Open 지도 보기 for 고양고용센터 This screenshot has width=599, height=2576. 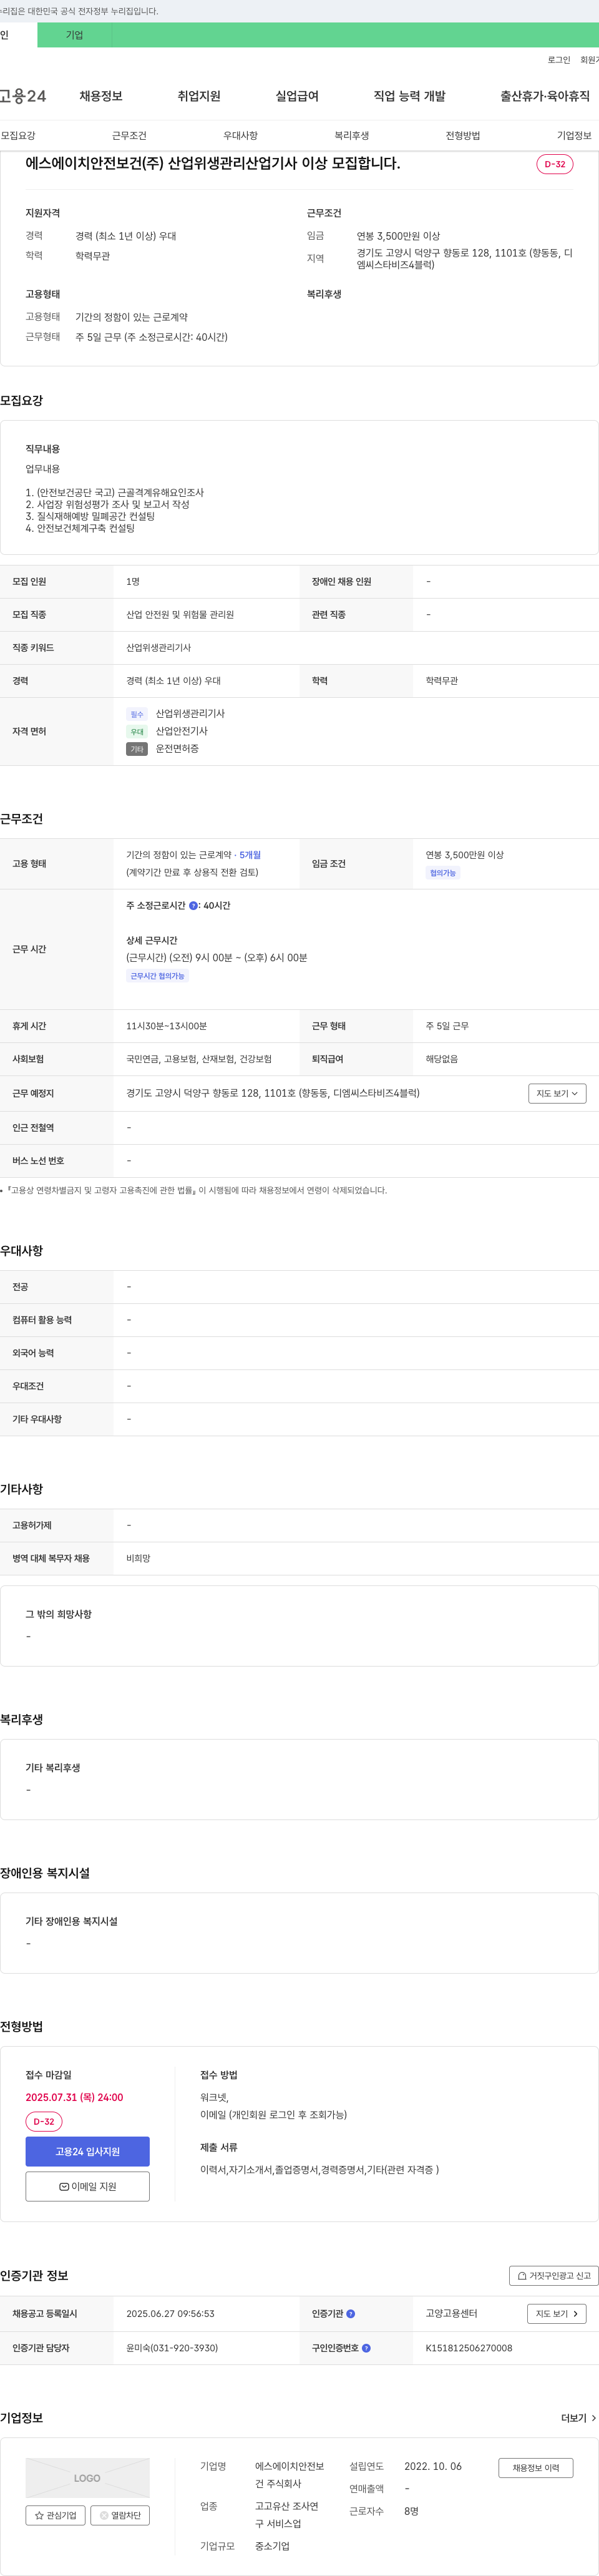[557, 2314]
